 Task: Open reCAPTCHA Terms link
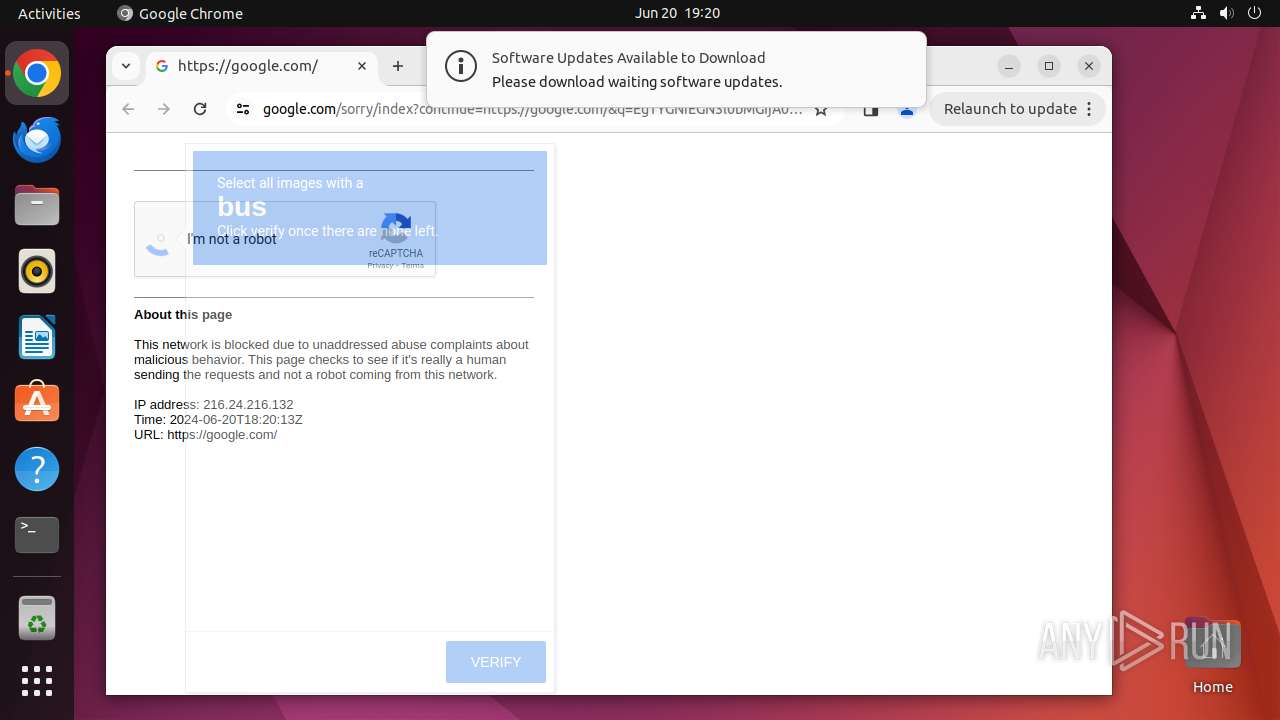[x=413, y=266]
